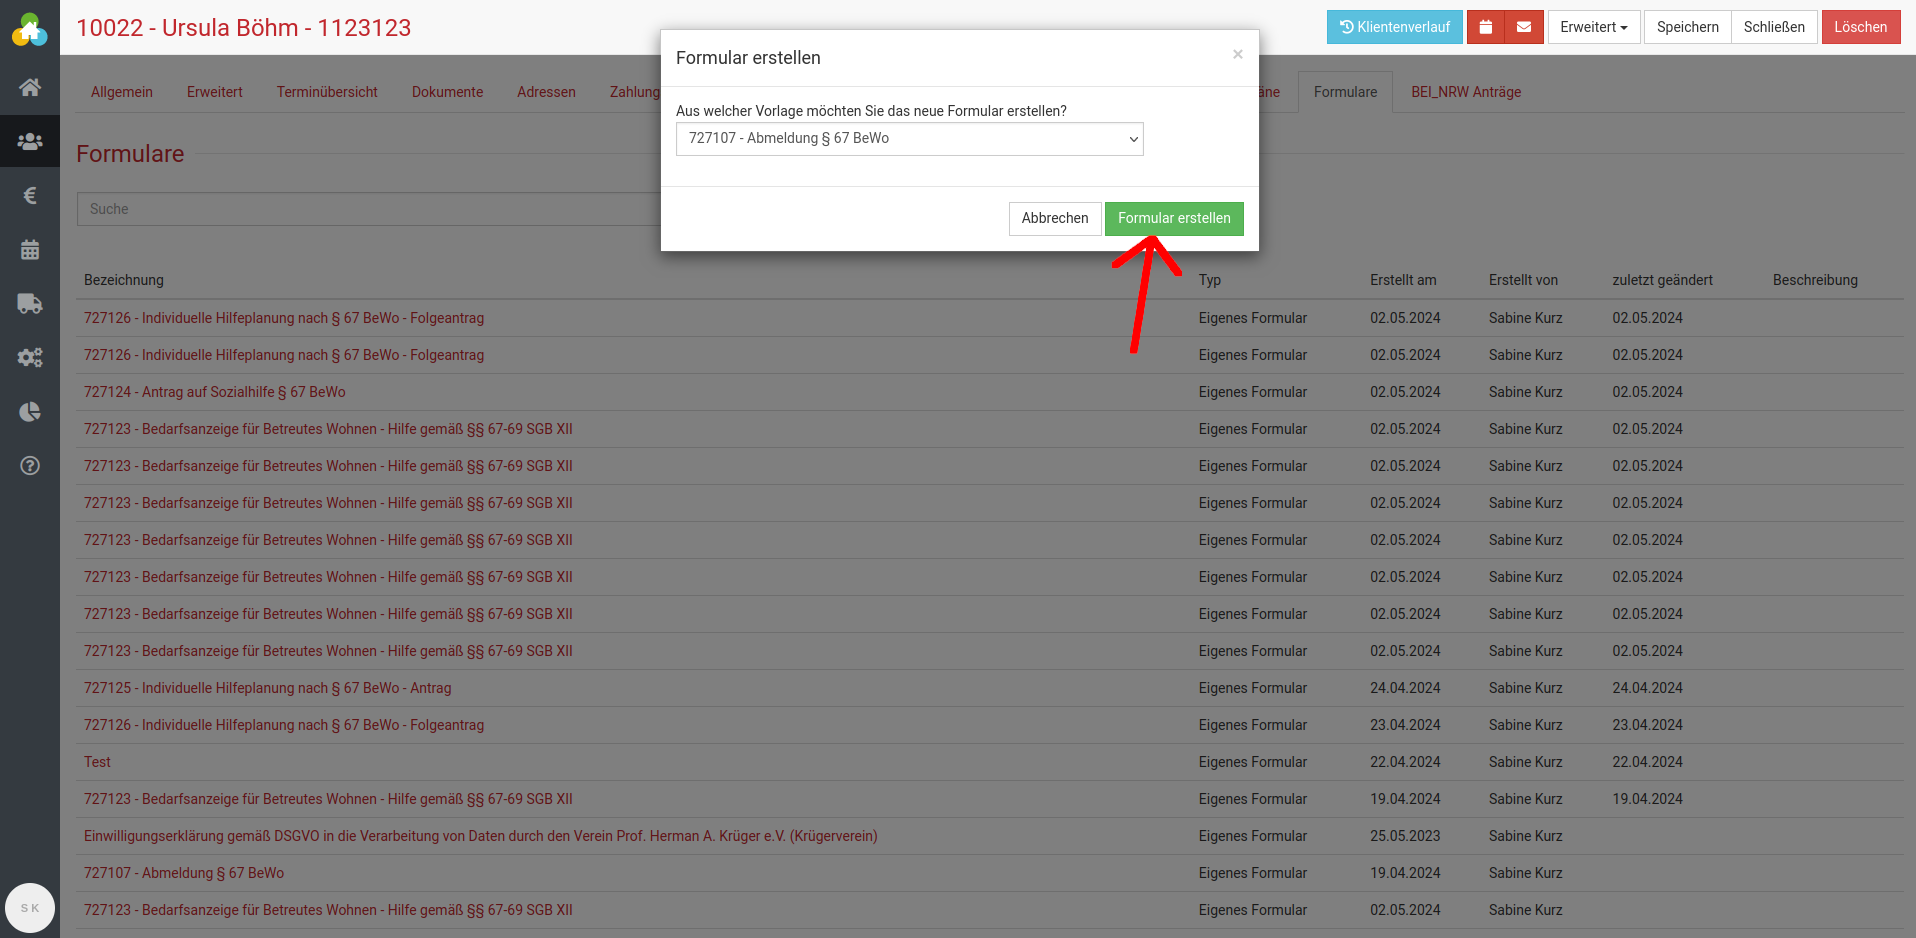Click the SK user avatar
The height and width of the screenshot is (938, 1916).
point(30,908)
